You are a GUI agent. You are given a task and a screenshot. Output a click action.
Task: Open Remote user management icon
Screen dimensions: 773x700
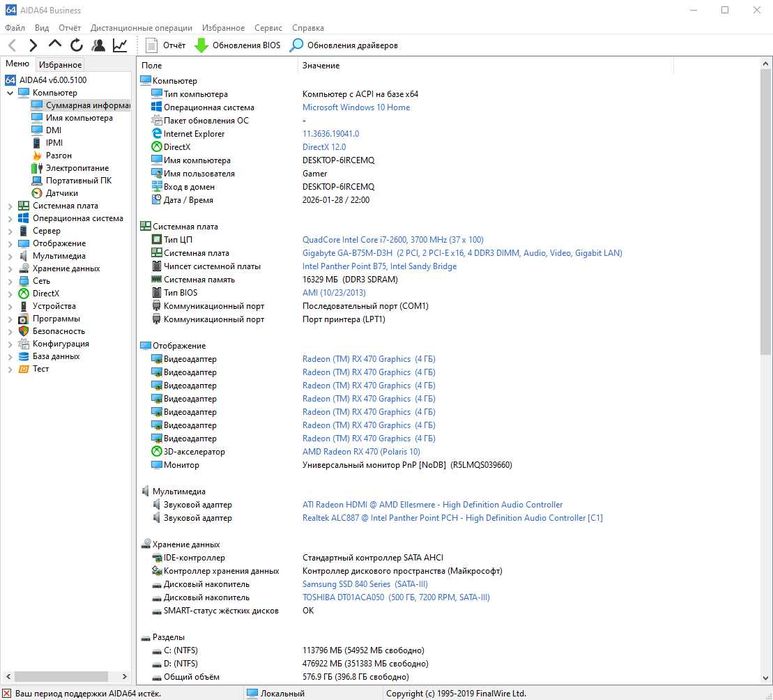pos(98,45)
